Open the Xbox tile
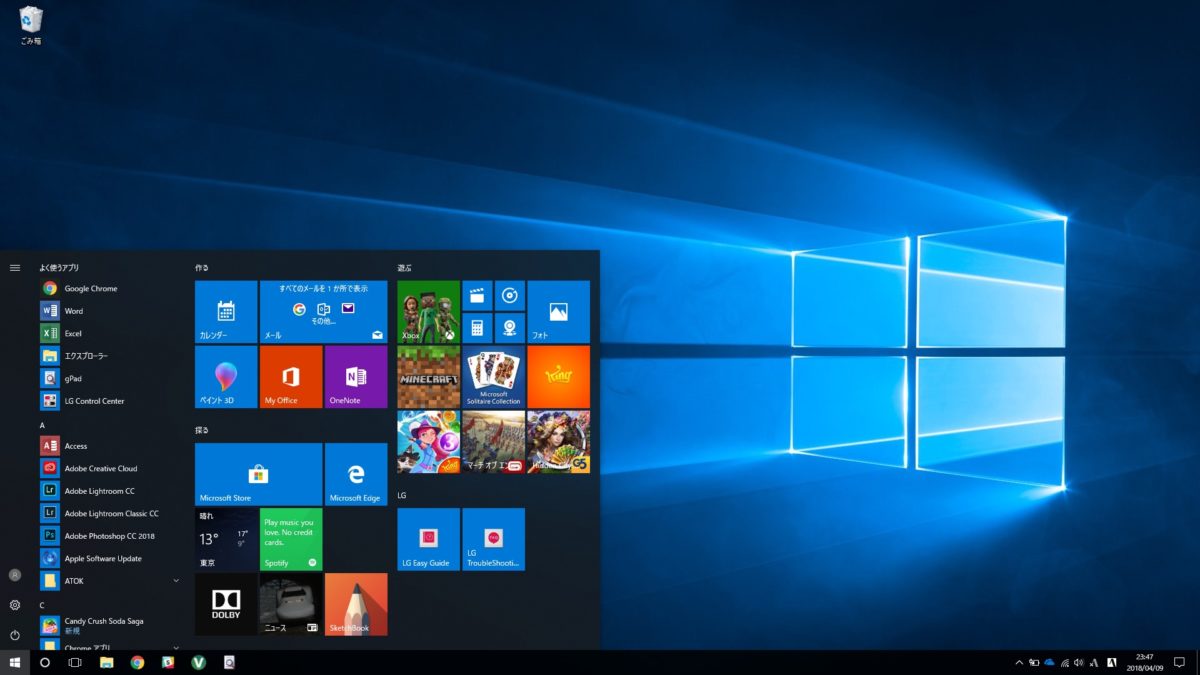 pyautogui.click(x=429, y=312)
